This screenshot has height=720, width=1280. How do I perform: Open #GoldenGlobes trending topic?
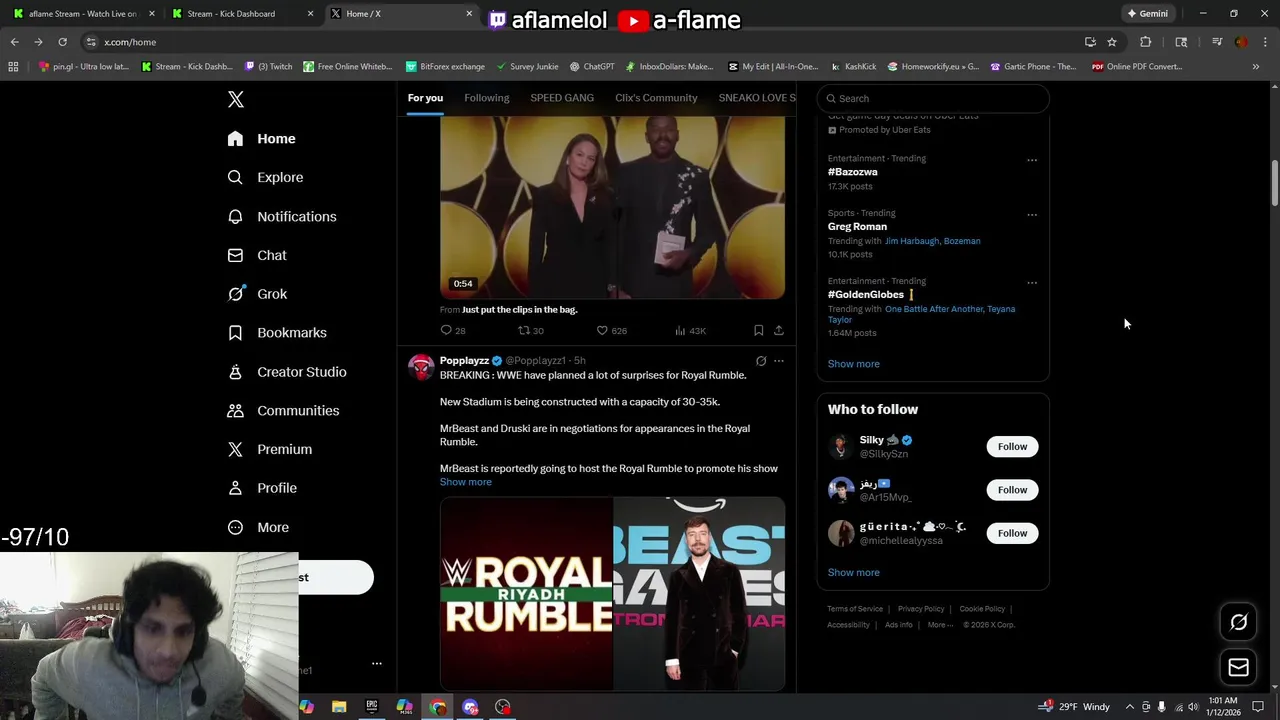click(866, 295)
